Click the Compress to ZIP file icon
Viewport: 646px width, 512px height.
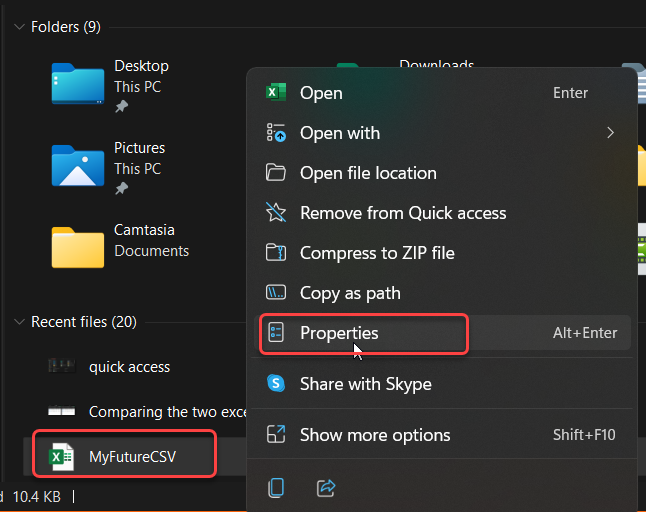pos(276,253)
